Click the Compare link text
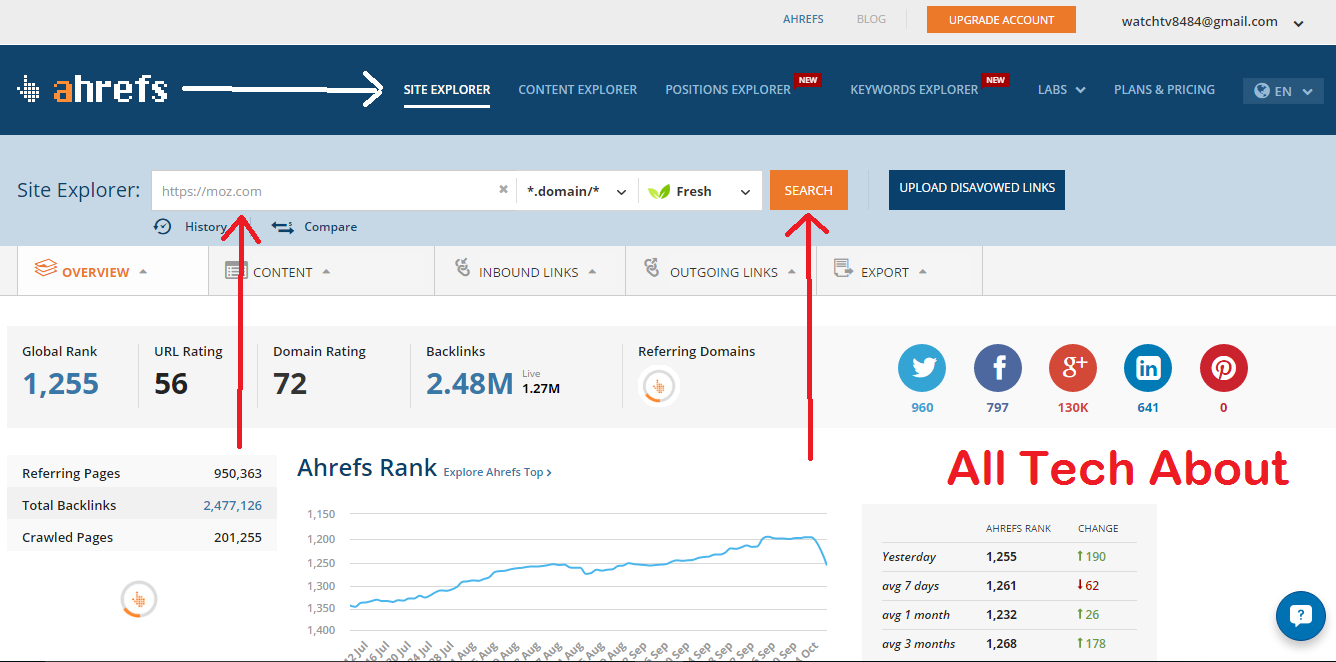Screen dimensions: 1336x662 (x=330, y=227)
